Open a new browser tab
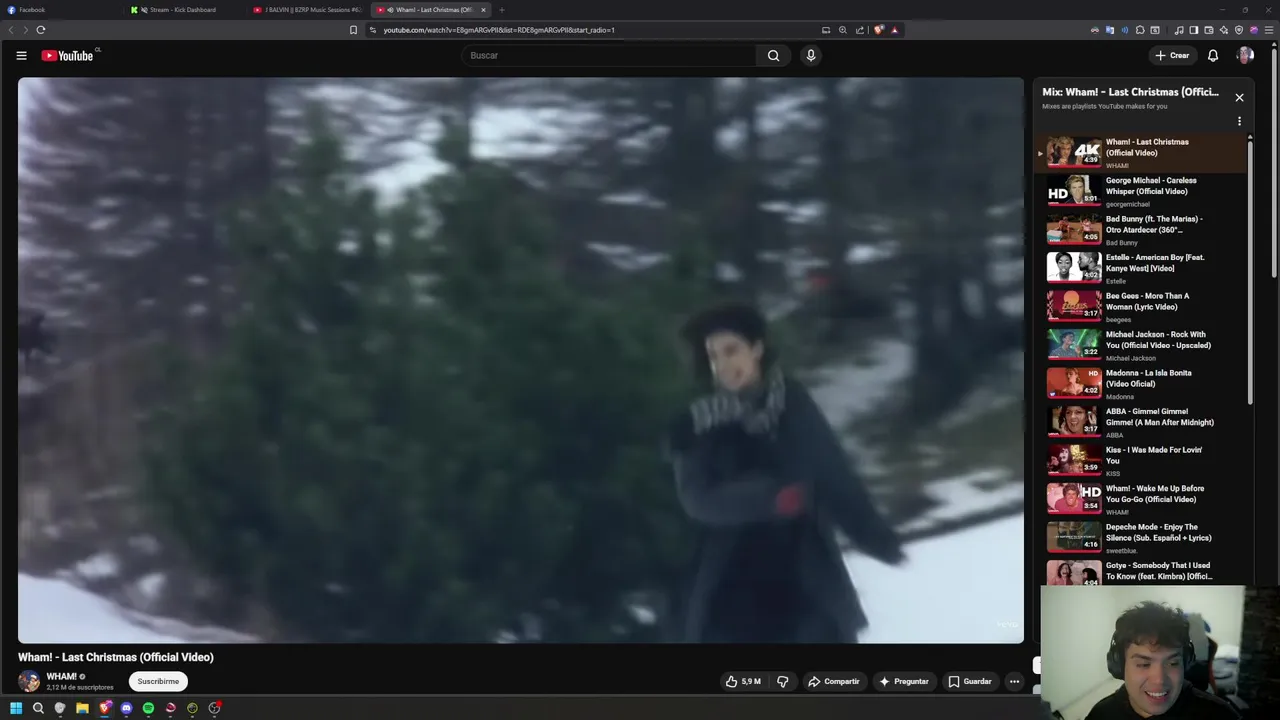The width and height of the screenshot is (1280, 720). (x=502, y=10)
